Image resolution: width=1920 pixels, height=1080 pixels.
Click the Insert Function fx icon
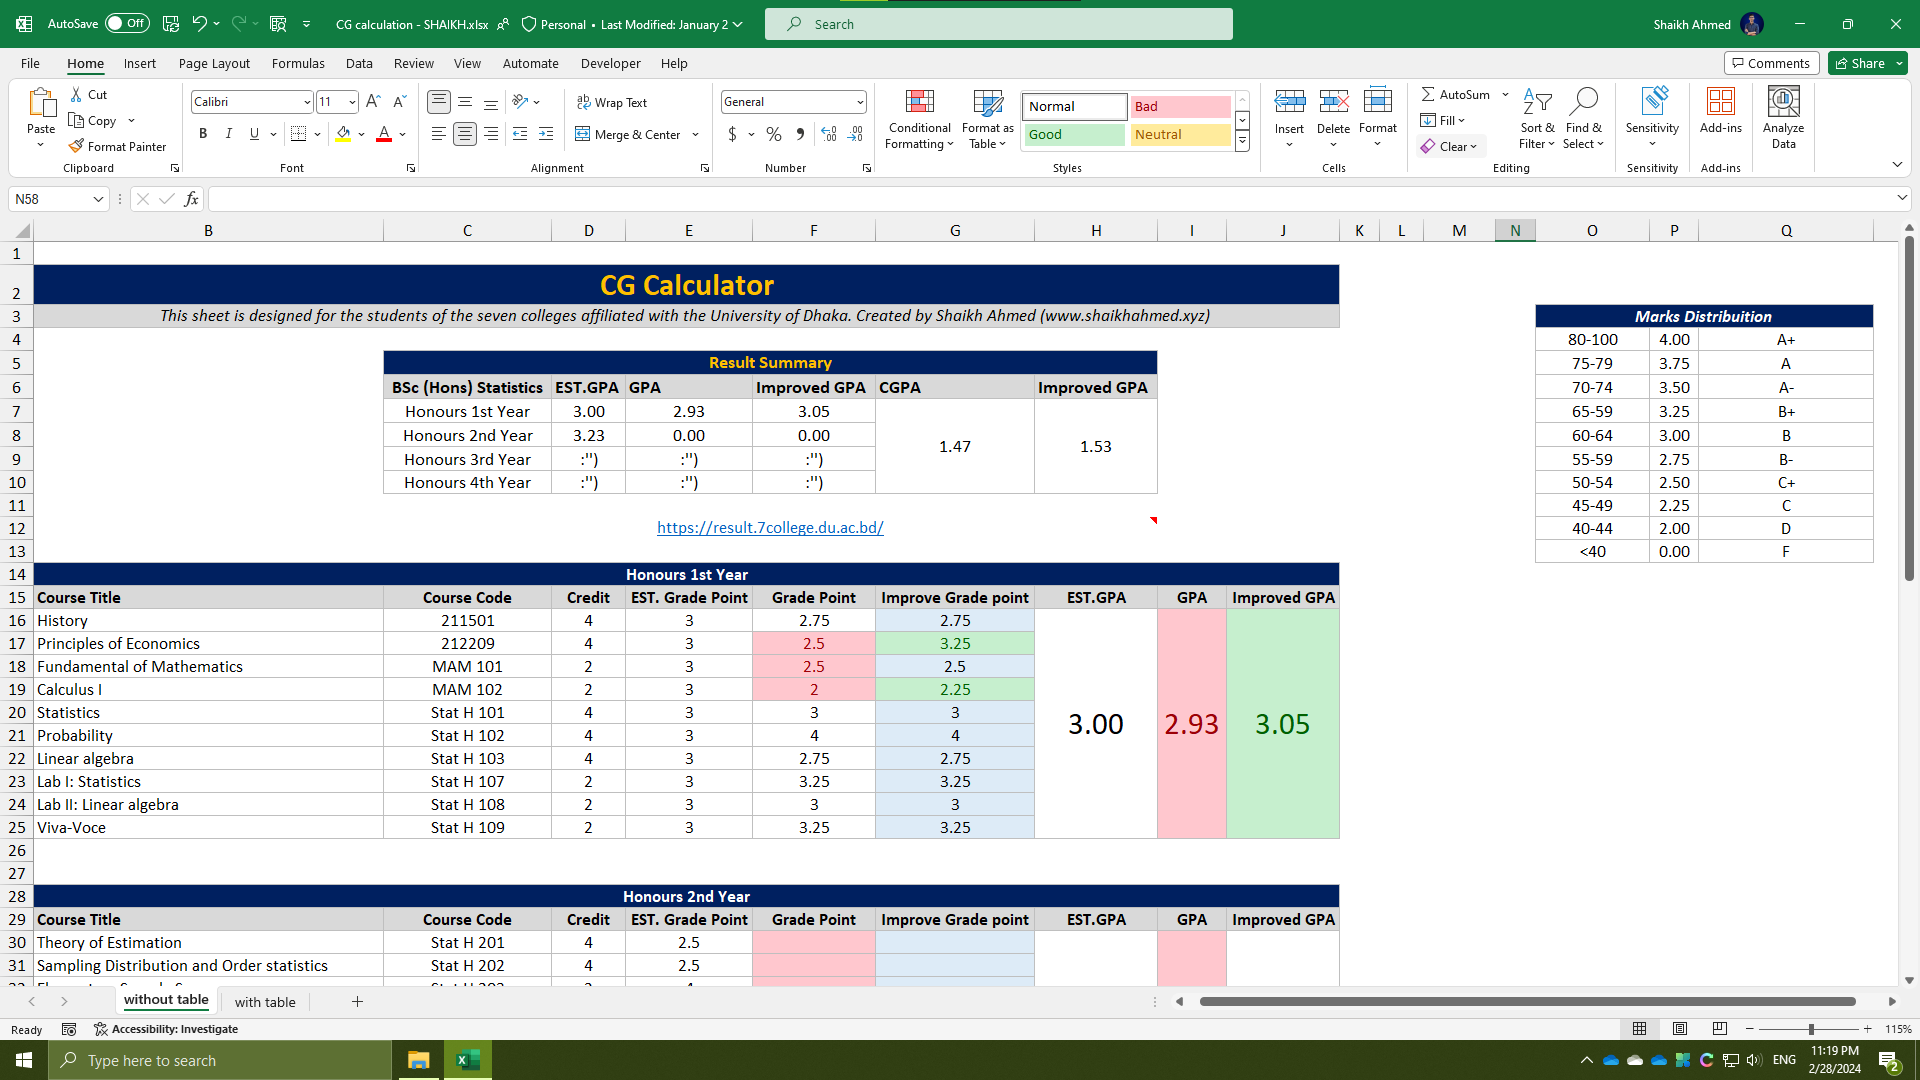pyautogui.click(x=191, y=199)
